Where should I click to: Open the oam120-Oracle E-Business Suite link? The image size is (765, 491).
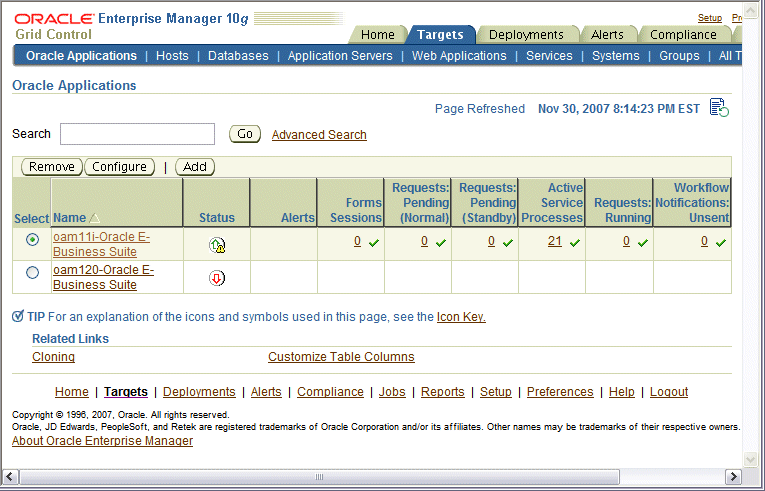point(103,277)
